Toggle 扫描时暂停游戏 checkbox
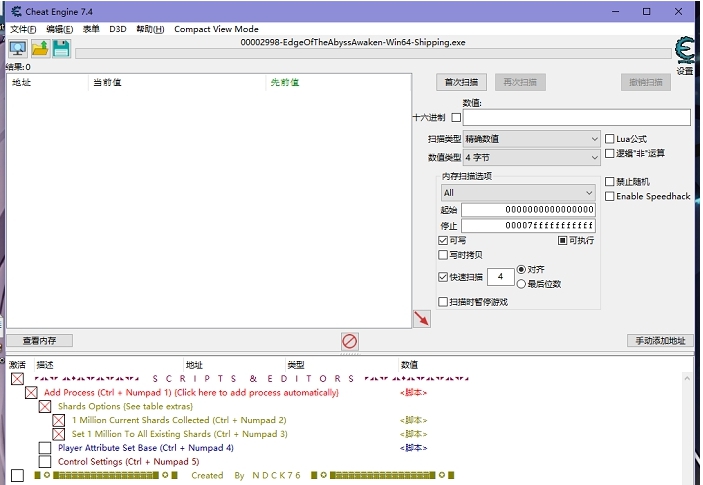703x485 pixels. pos(443,302)
